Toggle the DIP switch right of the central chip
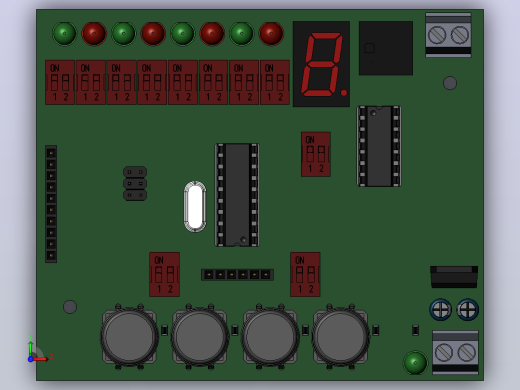Viewport: 520px width, 390px height. pyautogui.click(x=316, y=154)
